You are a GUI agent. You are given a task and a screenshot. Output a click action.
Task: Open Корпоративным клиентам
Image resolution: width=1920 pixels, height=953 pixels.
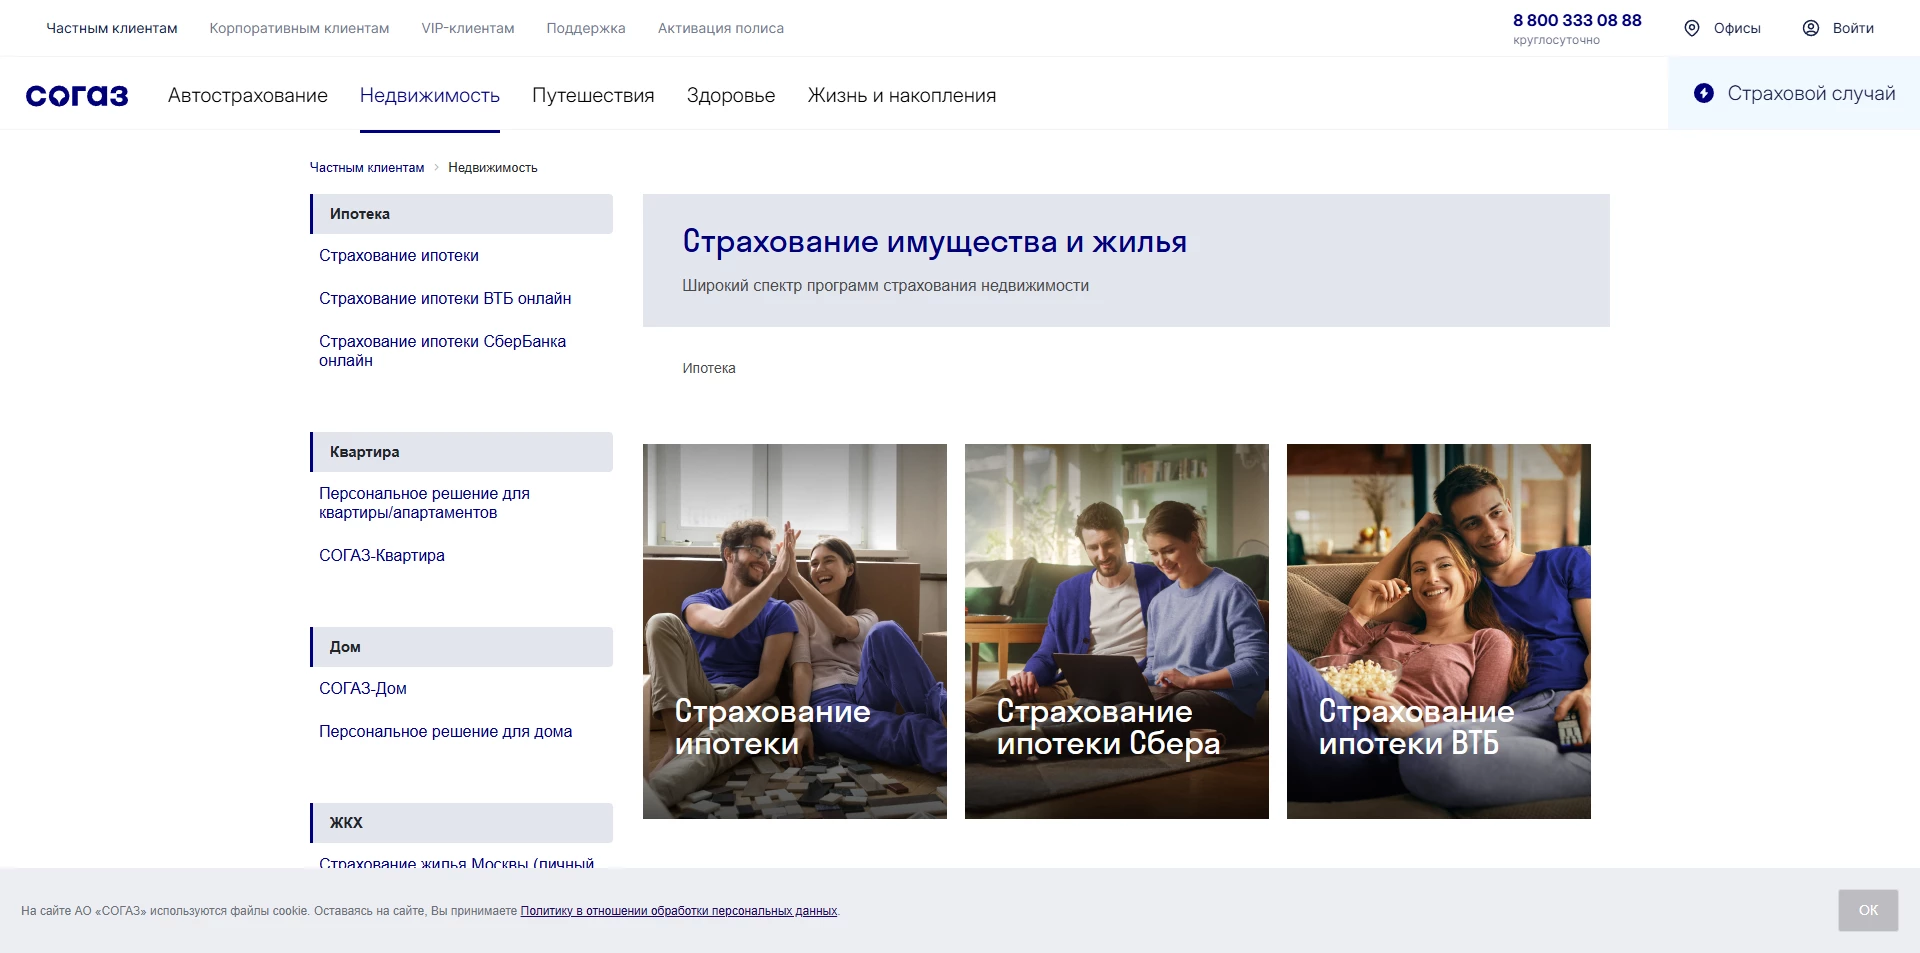click(x=297, y=28)
